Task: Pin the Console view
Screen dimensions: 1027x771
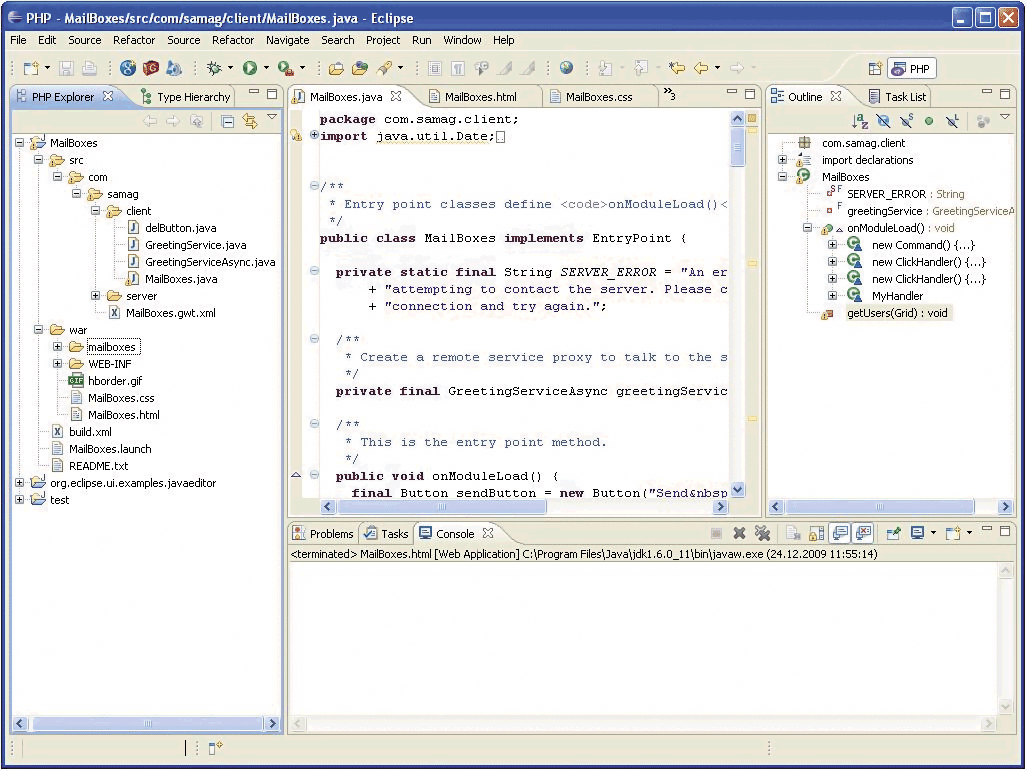Action: (x=892, y=534)
